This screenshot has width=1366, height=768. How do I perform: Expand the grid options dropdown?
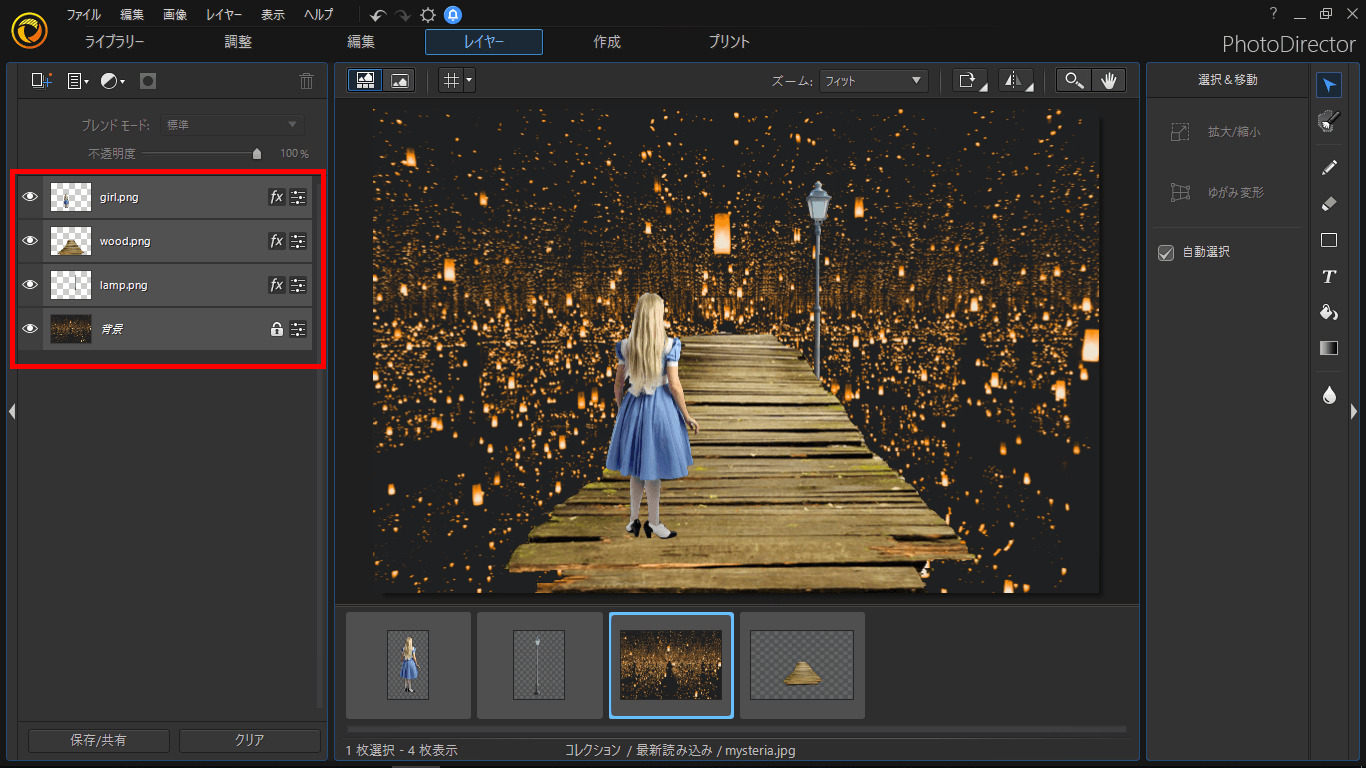pos(468,81)
